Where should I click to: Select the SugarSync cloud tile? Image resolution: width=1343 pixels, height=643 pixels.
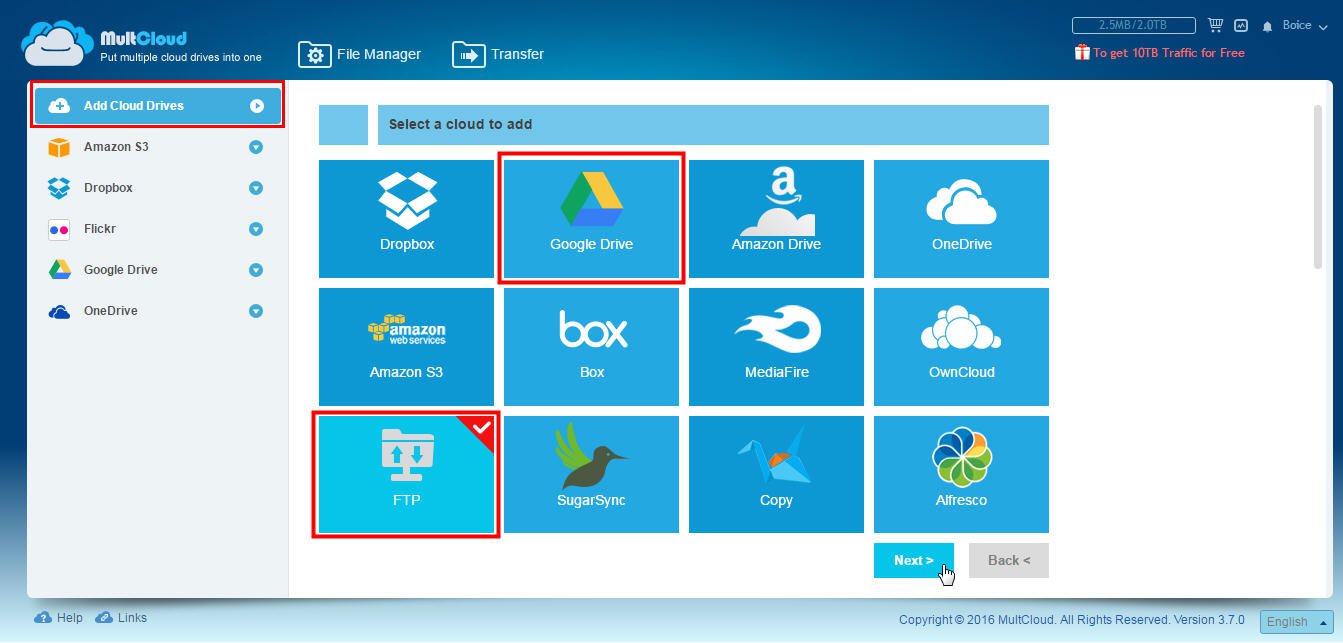coord(591,474)
